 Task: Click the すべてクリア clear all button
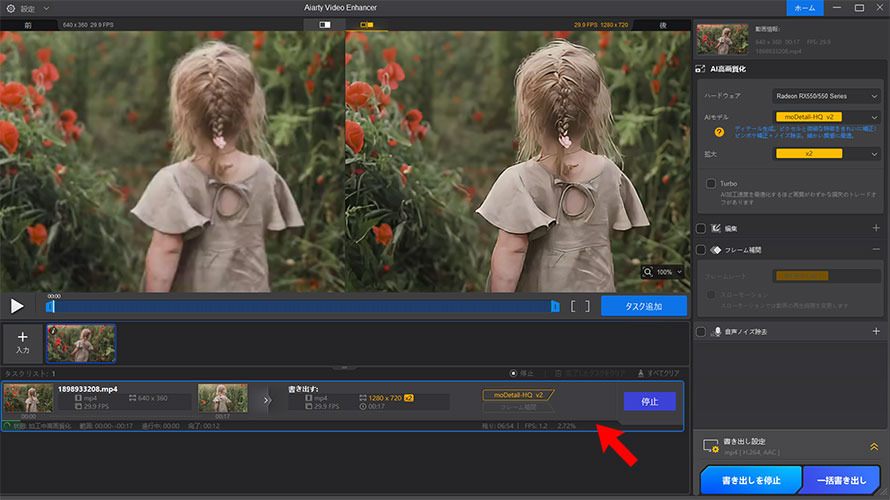coord(658,373)
